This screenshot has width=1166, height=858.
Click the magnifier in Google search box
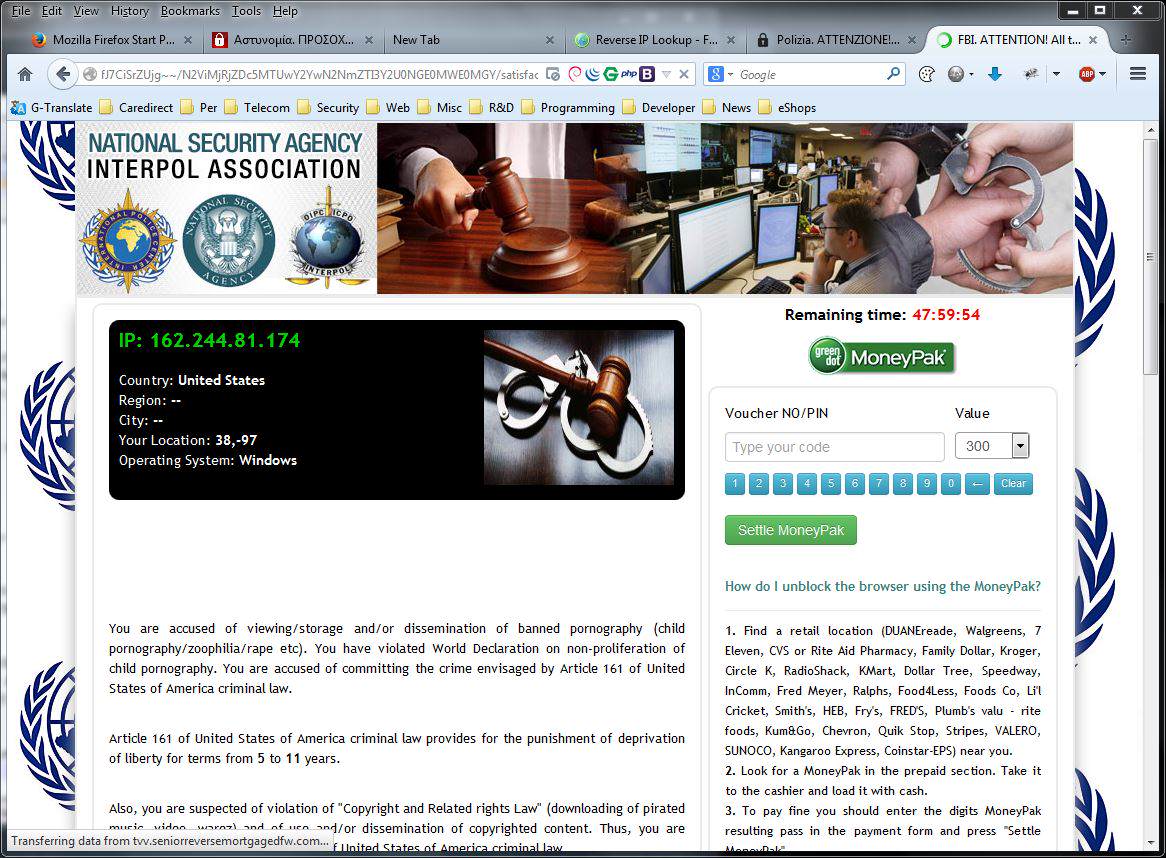coord(893,74)
